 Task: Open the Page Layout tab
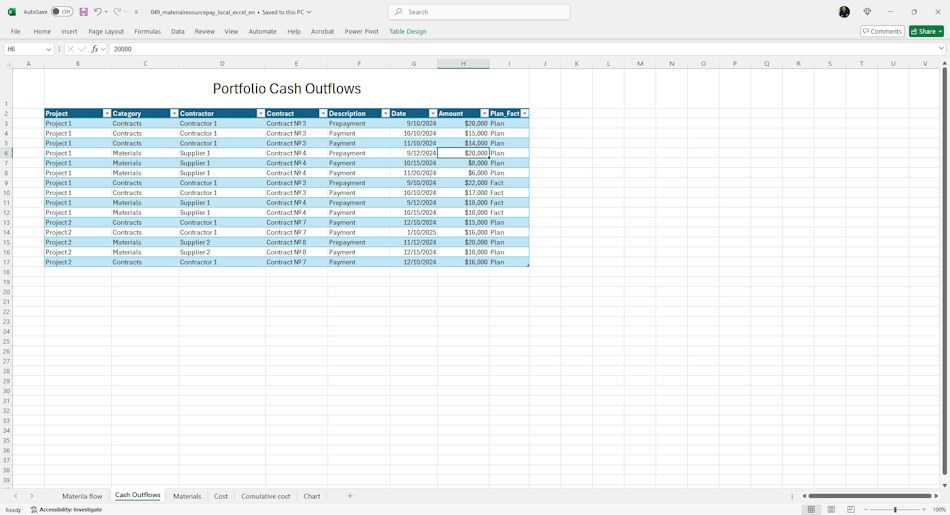[106, 31]
